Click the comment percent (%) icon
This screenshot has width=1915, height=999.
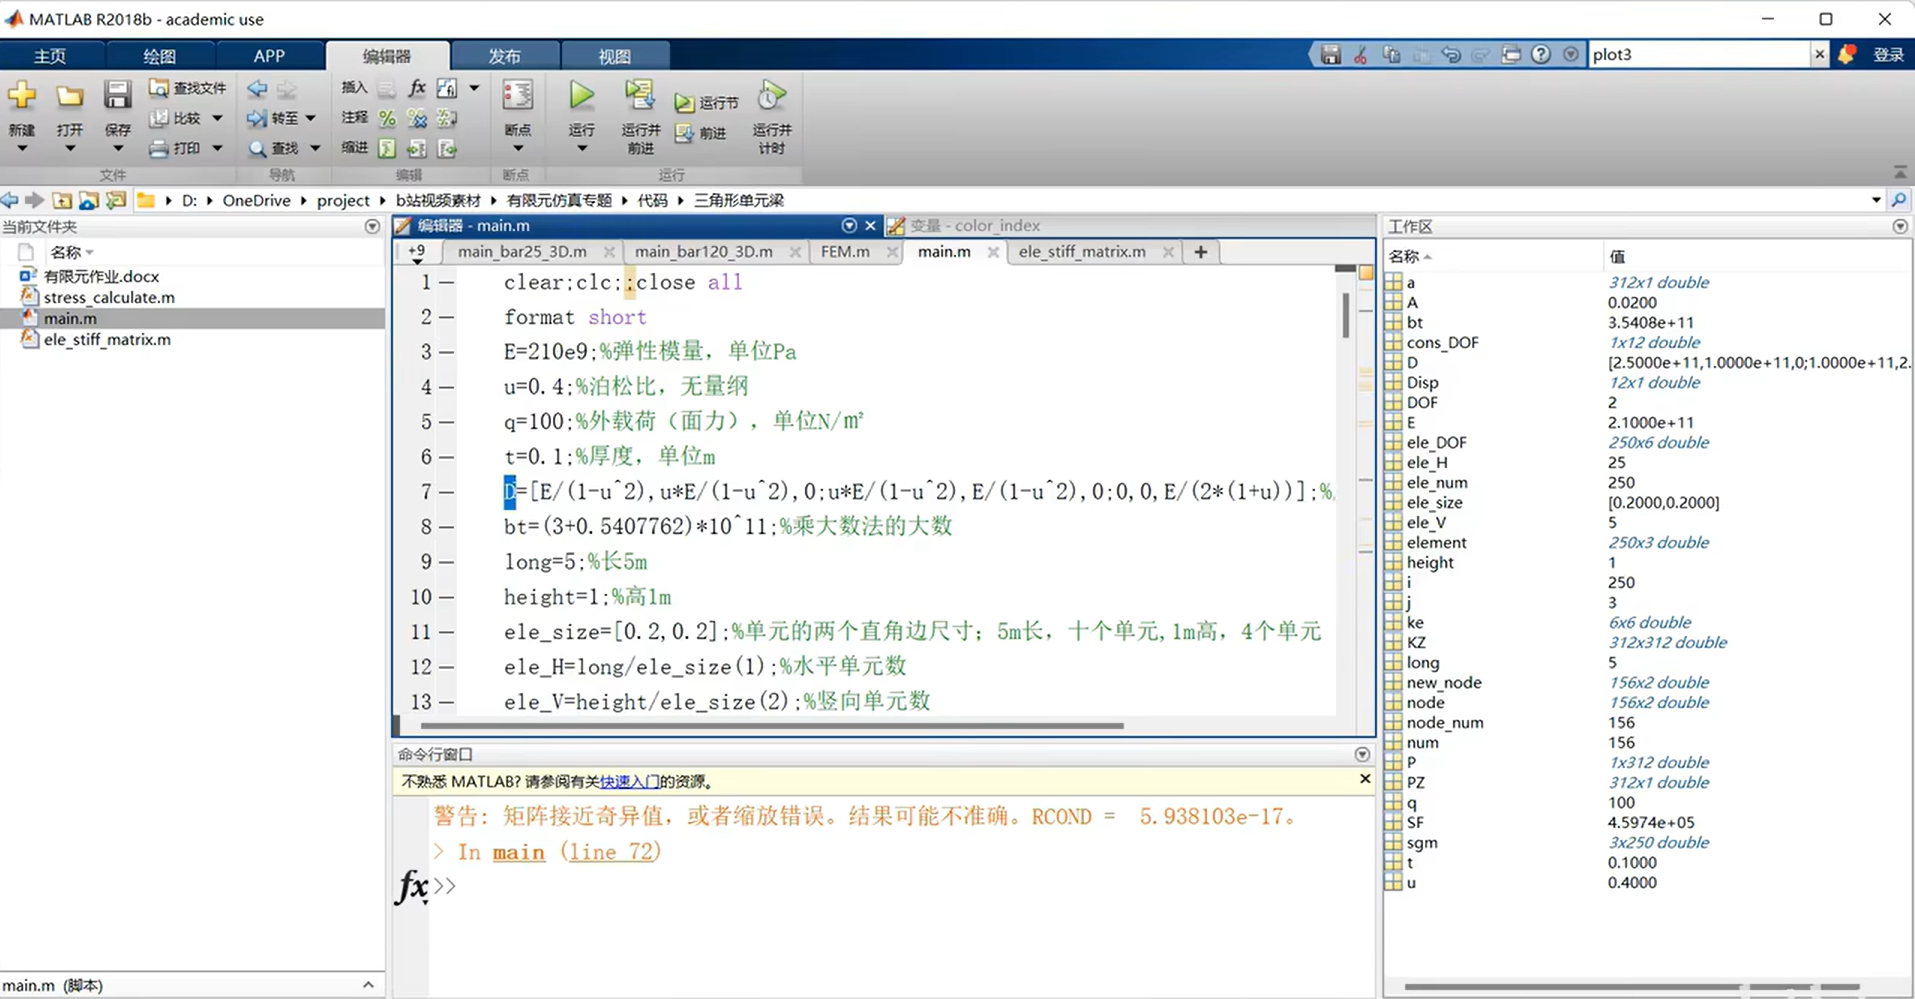387,119
